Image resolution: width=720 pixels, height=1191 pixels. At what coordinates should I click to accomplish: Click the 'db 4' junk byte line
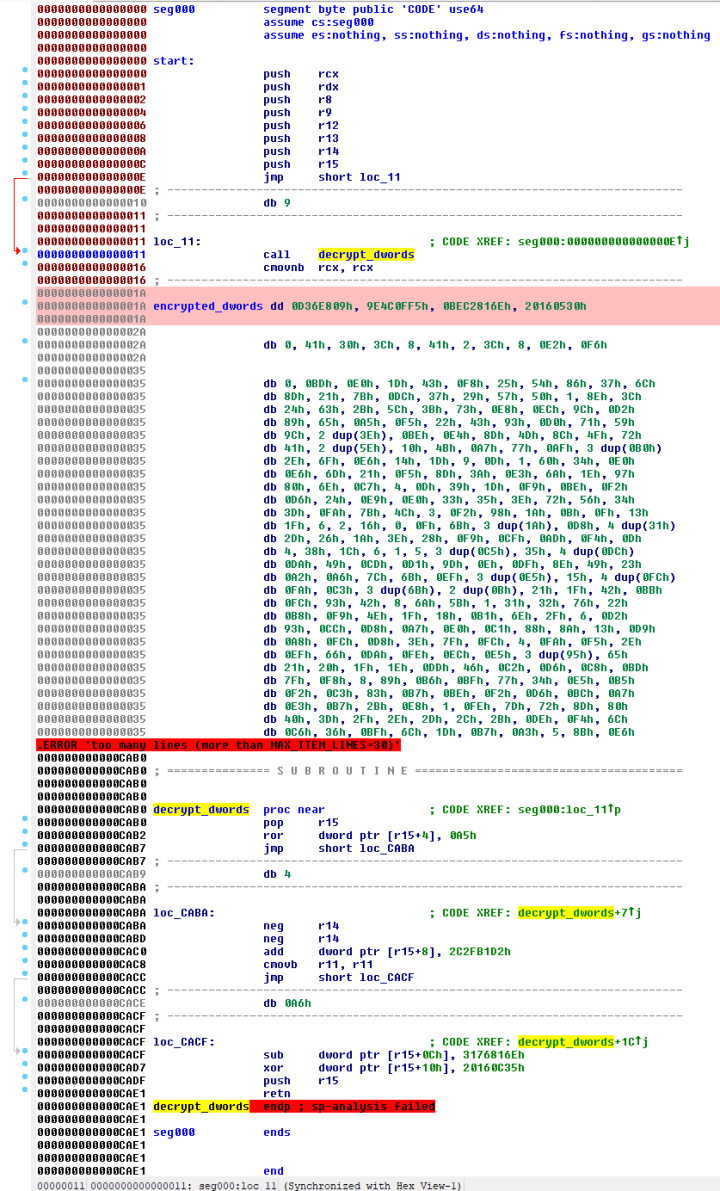pos(277,874)
